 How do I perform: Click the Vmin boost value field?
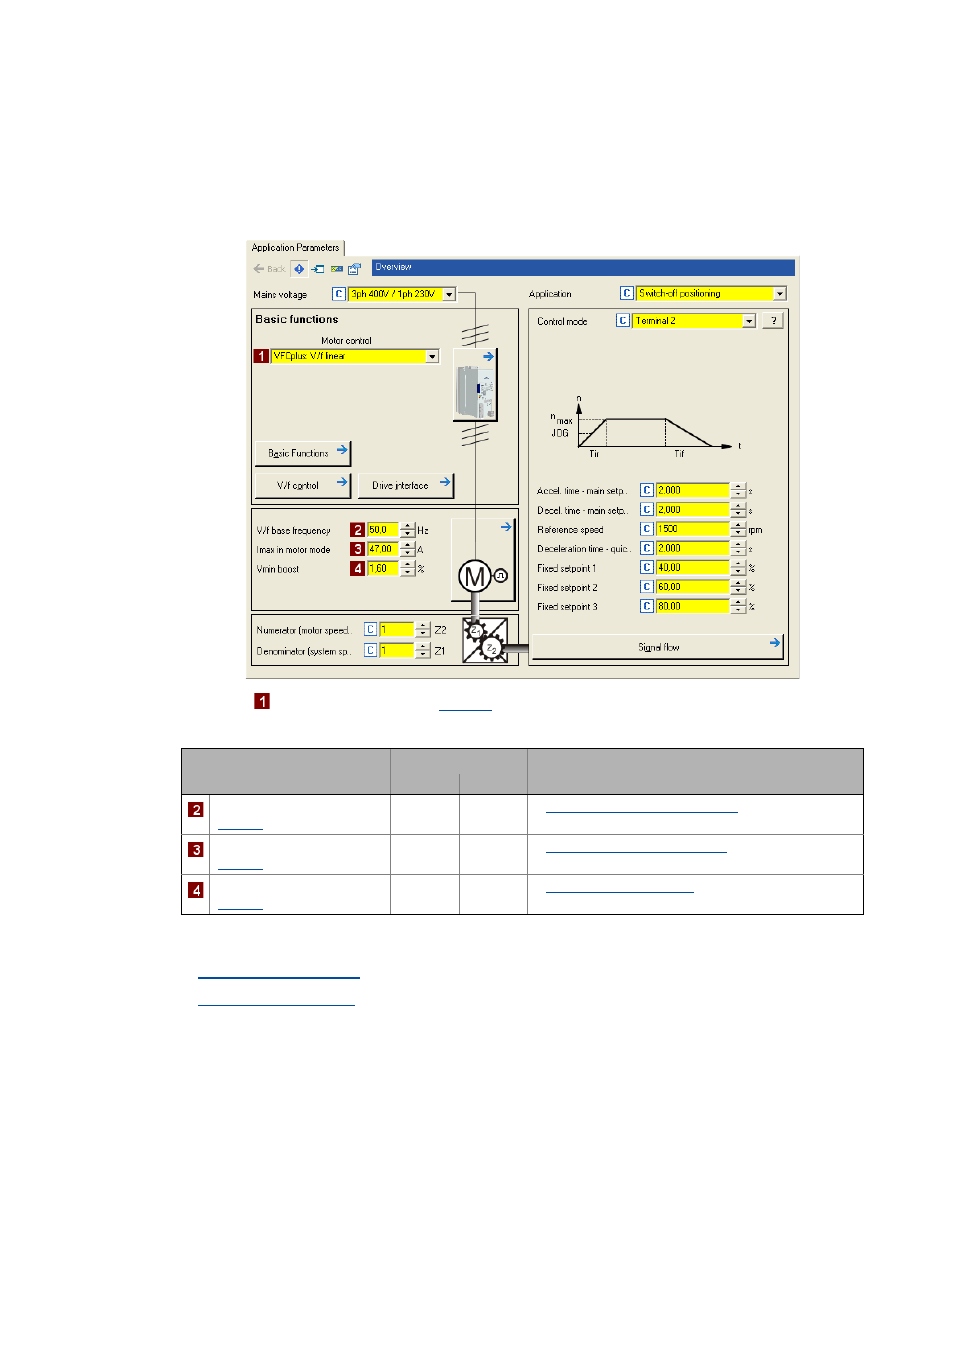(x=383, y=568)
